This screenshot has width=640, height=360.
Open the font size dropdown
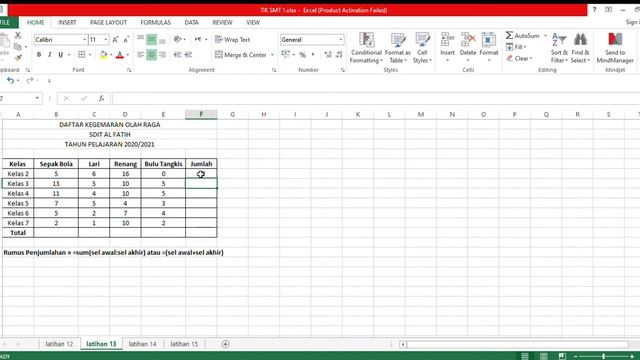106,40
